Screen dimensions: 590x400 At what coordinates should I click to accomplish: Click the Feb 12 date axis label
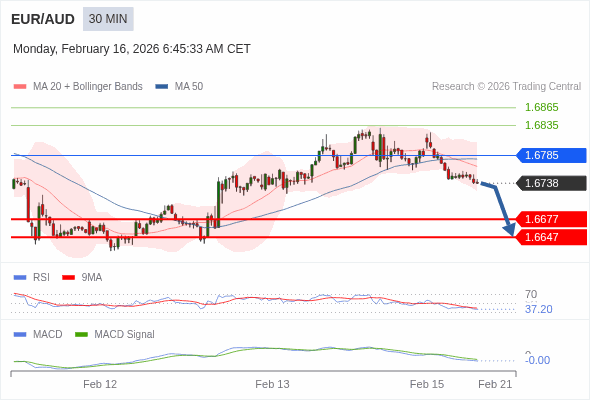click(x=100, y=384)
